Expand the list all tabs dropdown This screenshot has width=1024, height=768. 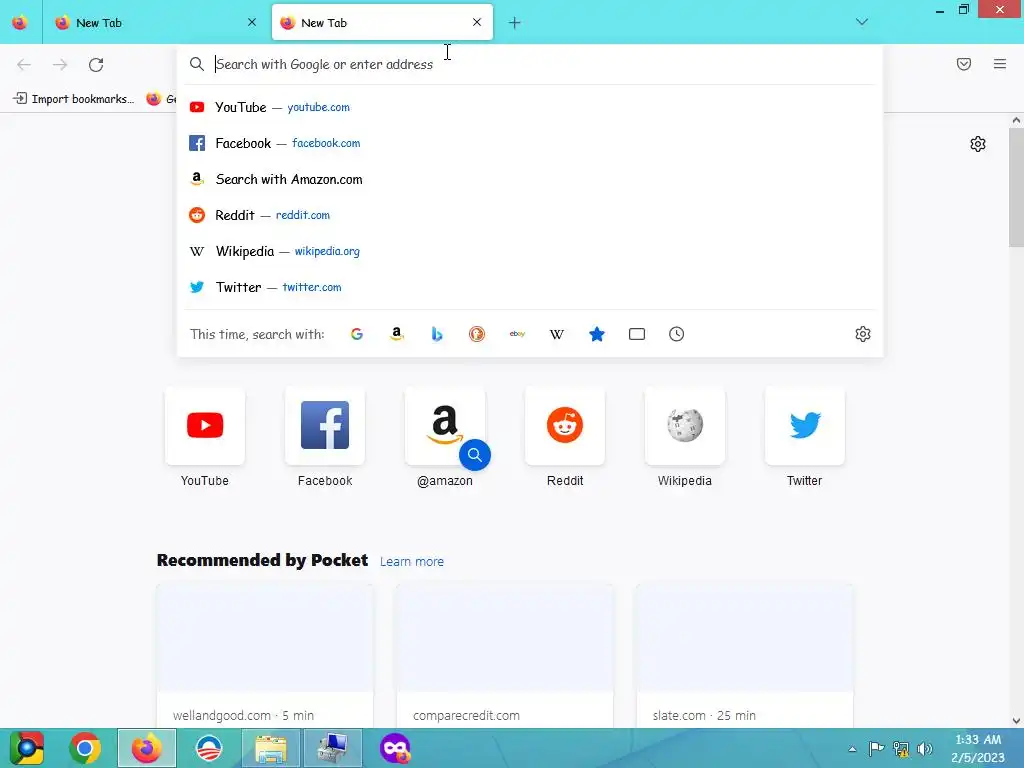pyautogui.click(x=862, y=22)
